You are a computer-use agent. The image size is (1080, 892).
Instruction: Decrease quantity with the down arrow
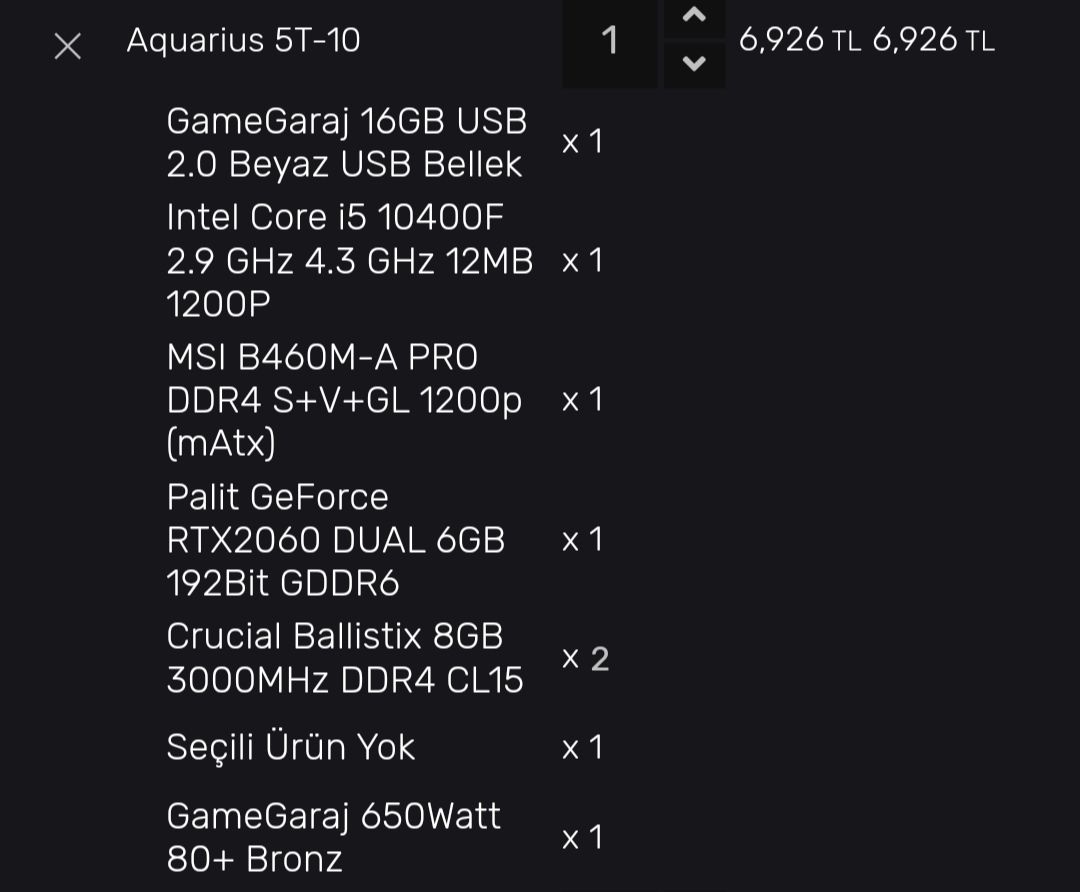click(x=694, y=64)
